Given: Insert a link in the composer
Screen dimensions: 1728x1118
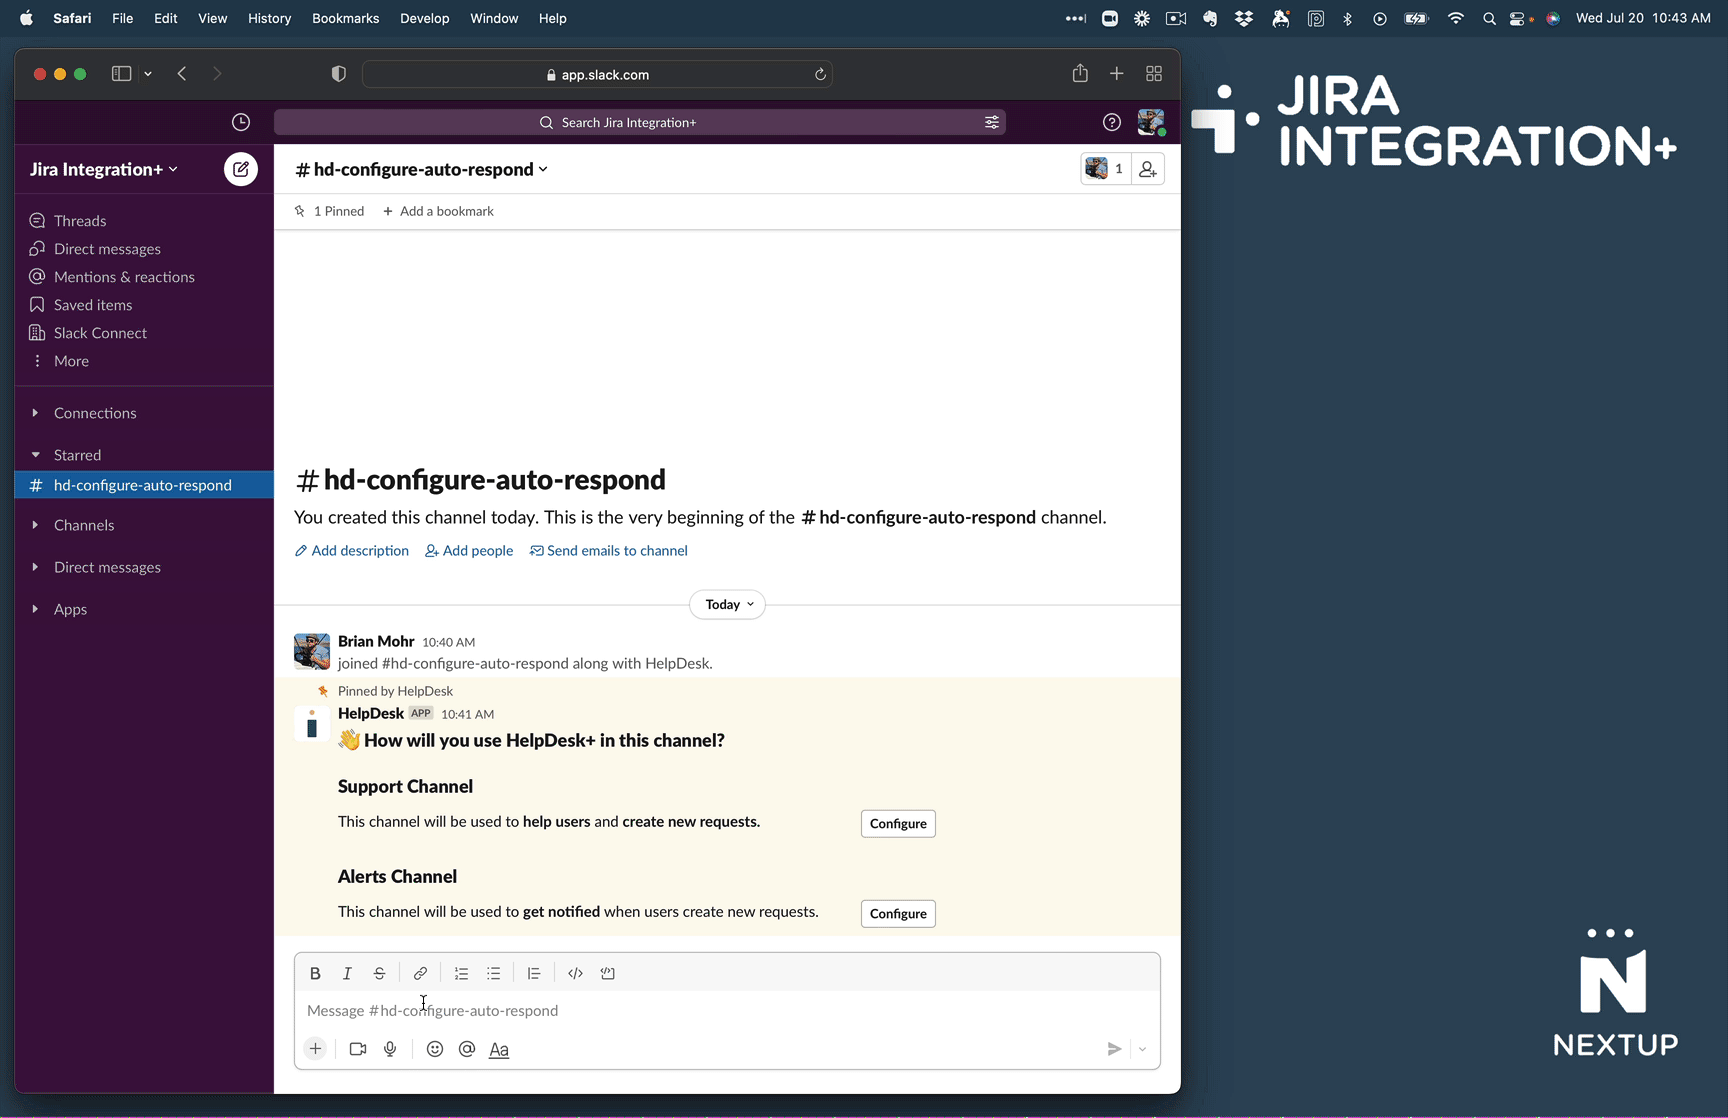Looking at the screenshot, I should 420,973.
